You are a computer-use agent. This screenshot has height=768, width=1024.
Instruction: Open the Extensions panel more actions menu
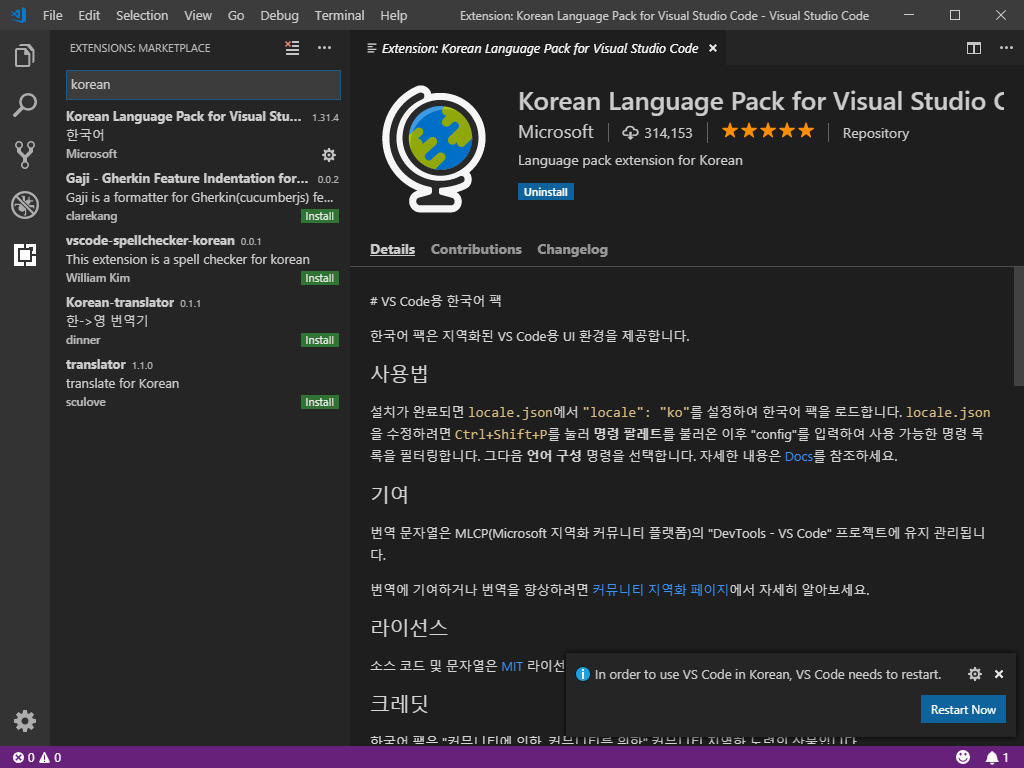point(325,48)
